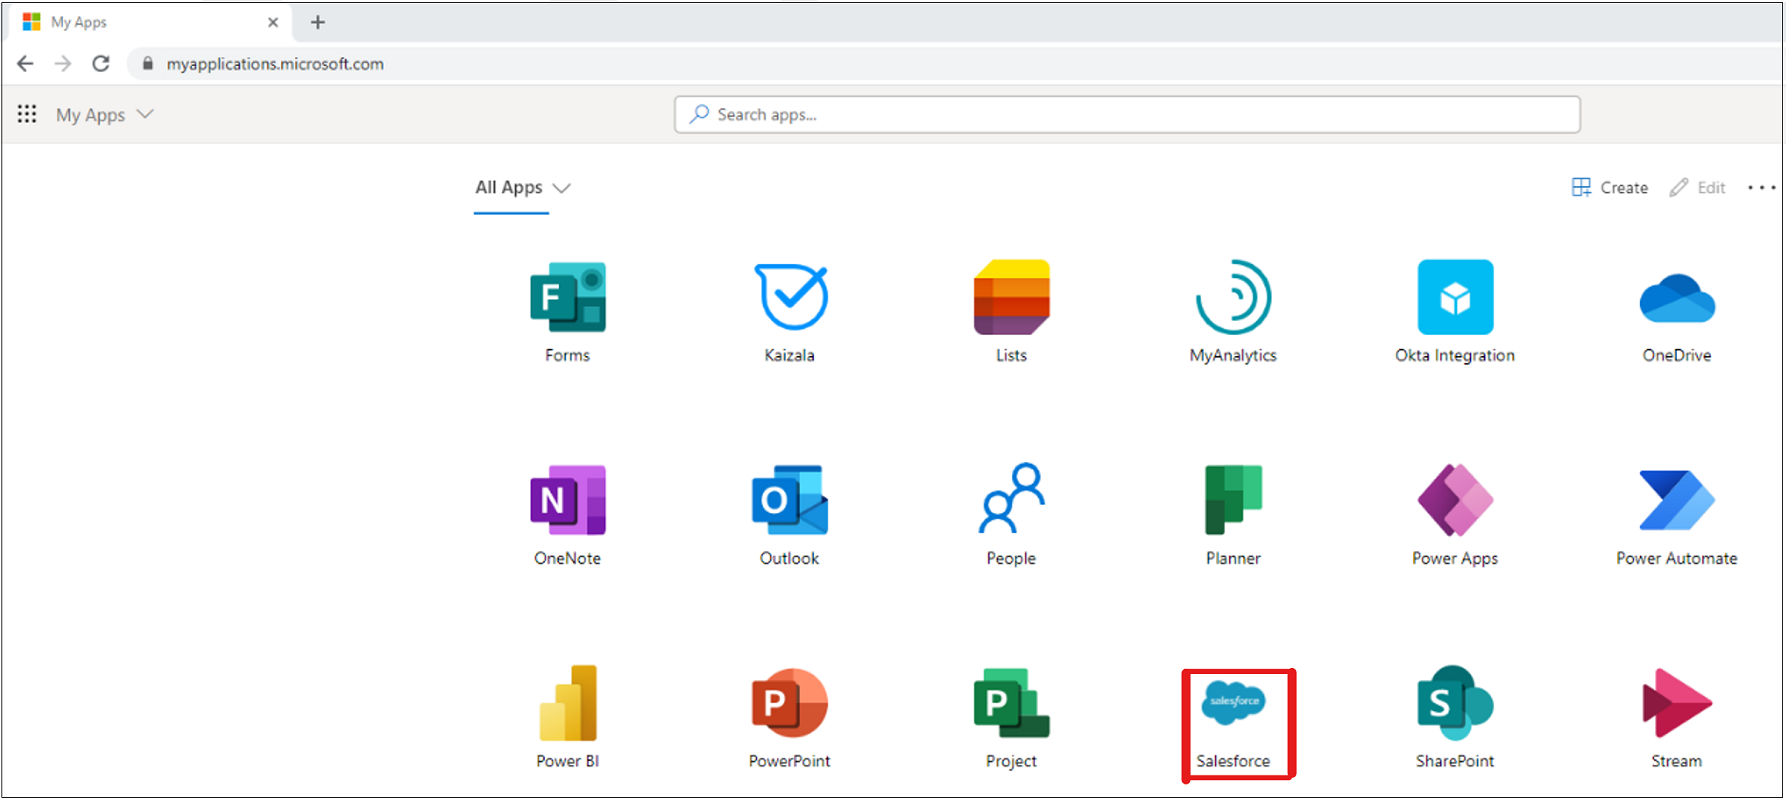This screenshot has width=1786, height=800.
Task: Expand the All Apps collection chevron
Action: click(562, 188)
